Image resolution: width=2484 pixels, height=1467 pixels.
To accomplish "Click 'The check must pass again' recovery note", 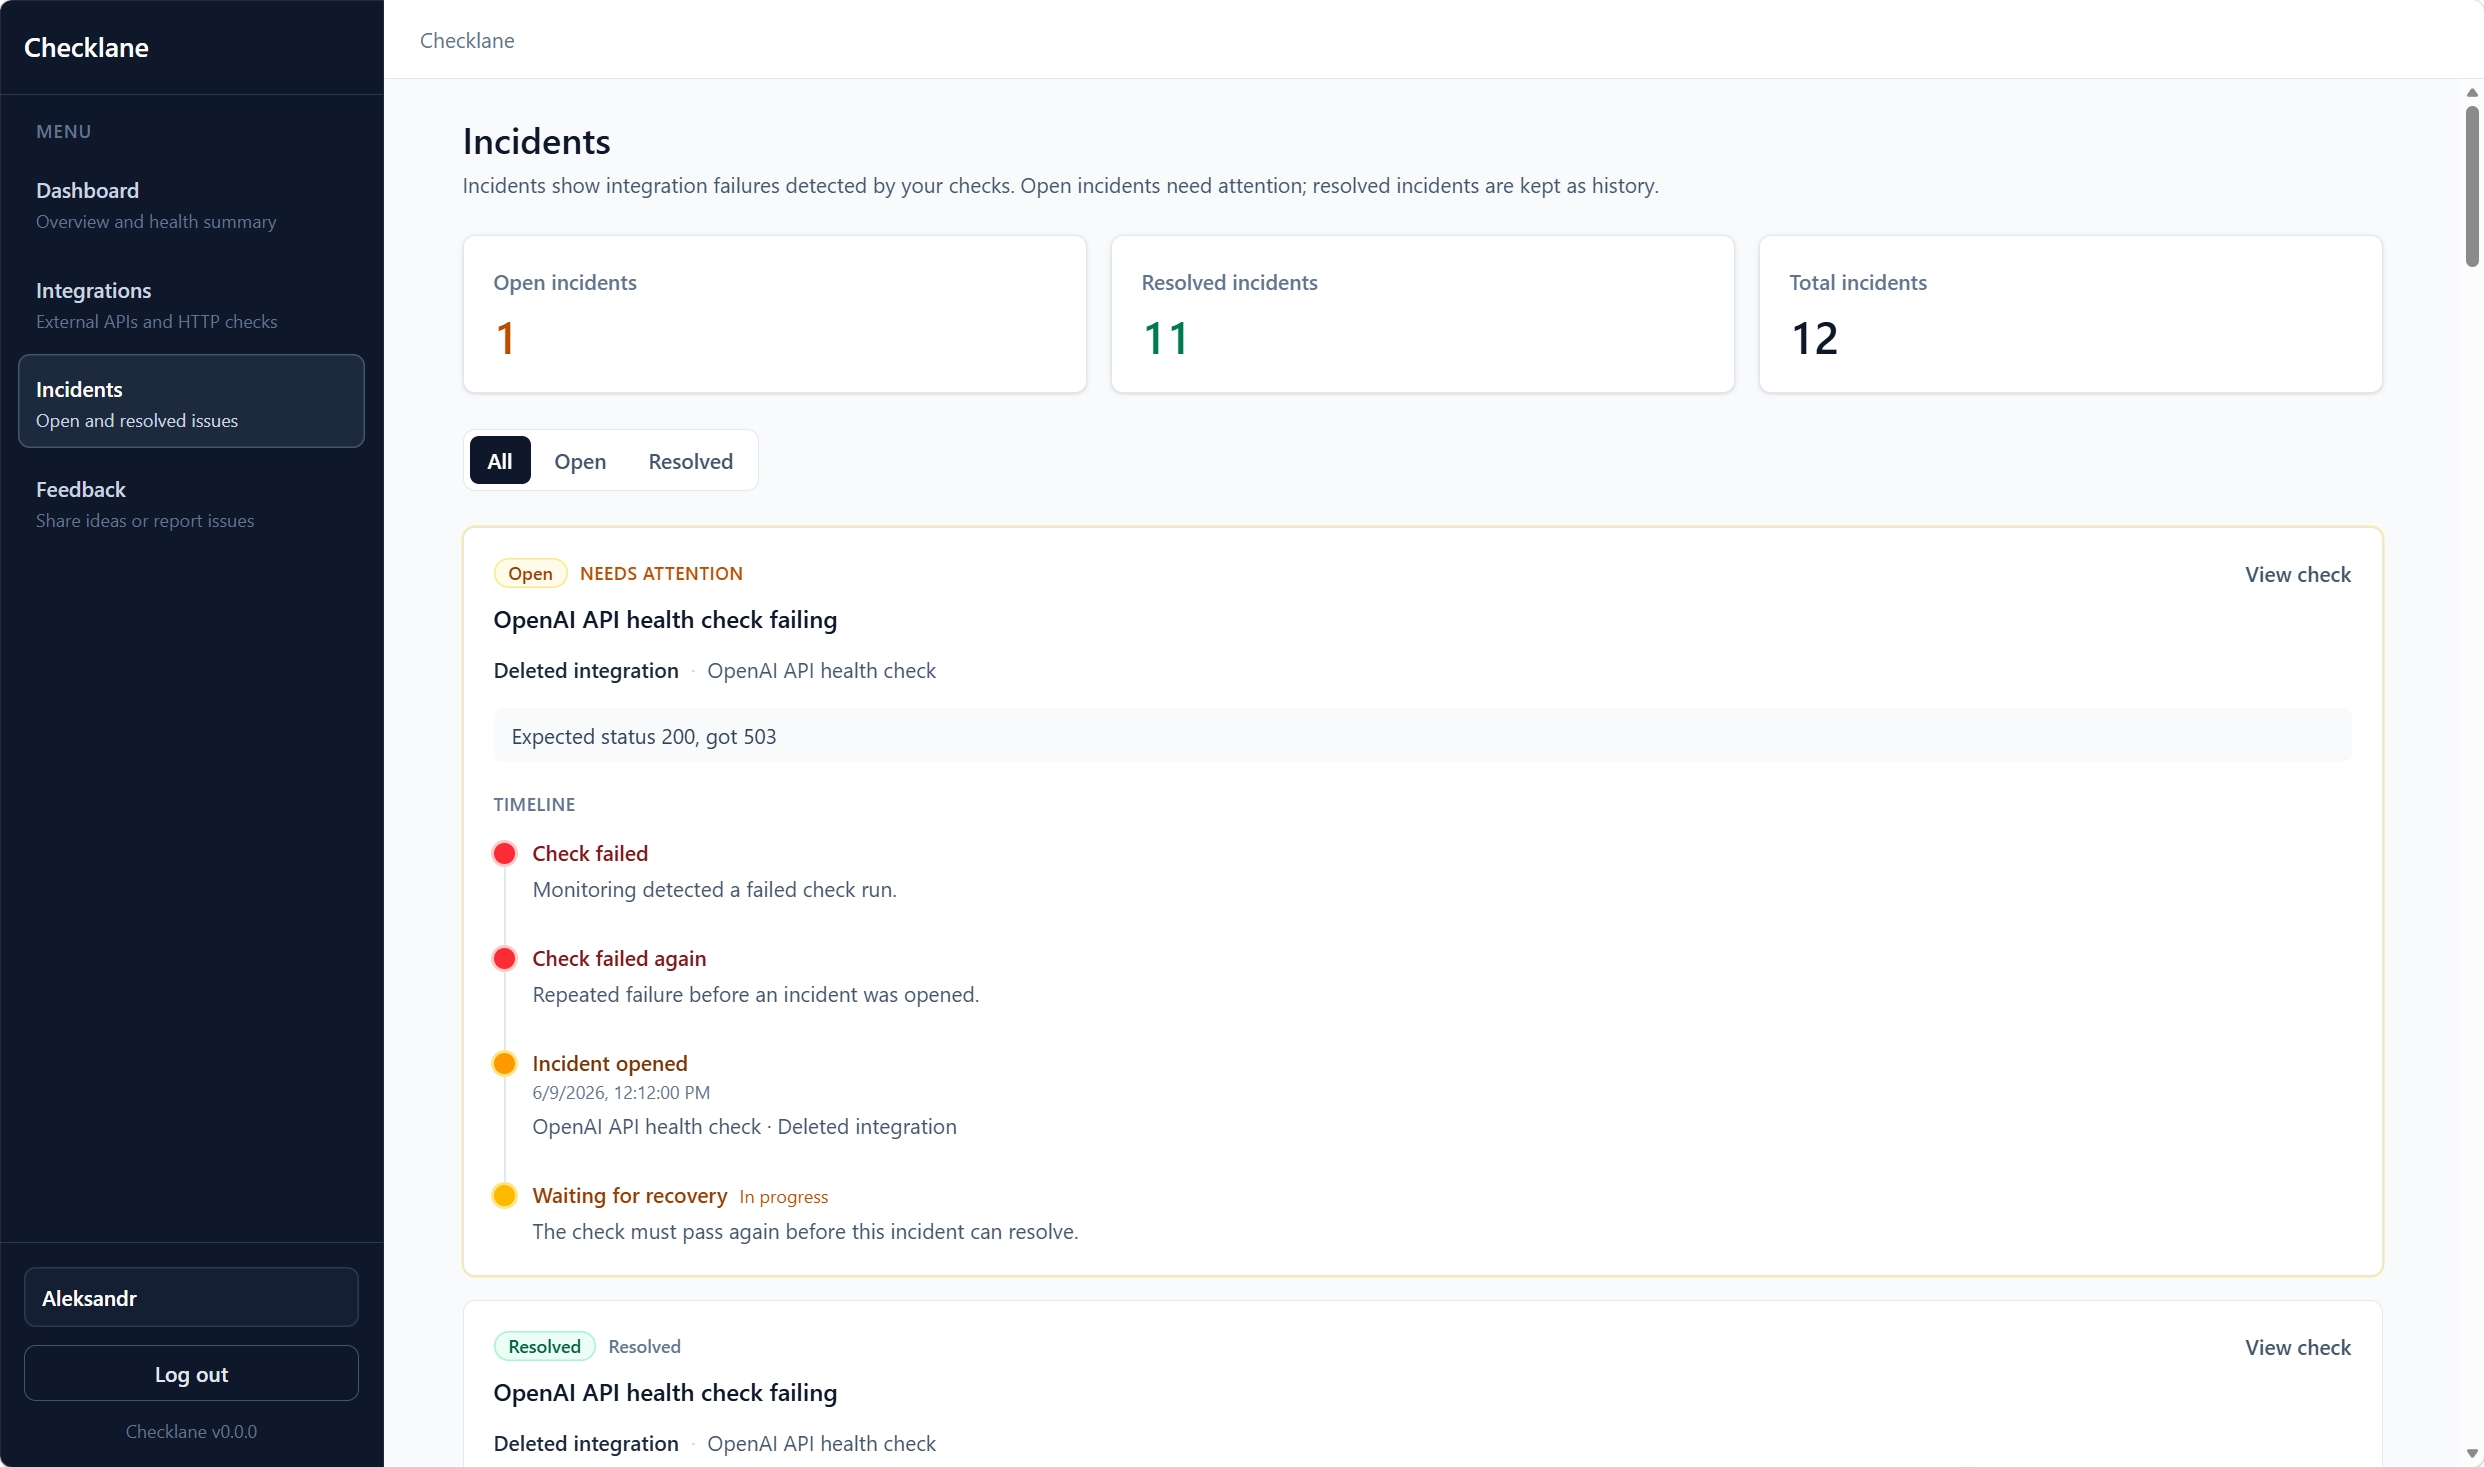I will click(805, 1232).
